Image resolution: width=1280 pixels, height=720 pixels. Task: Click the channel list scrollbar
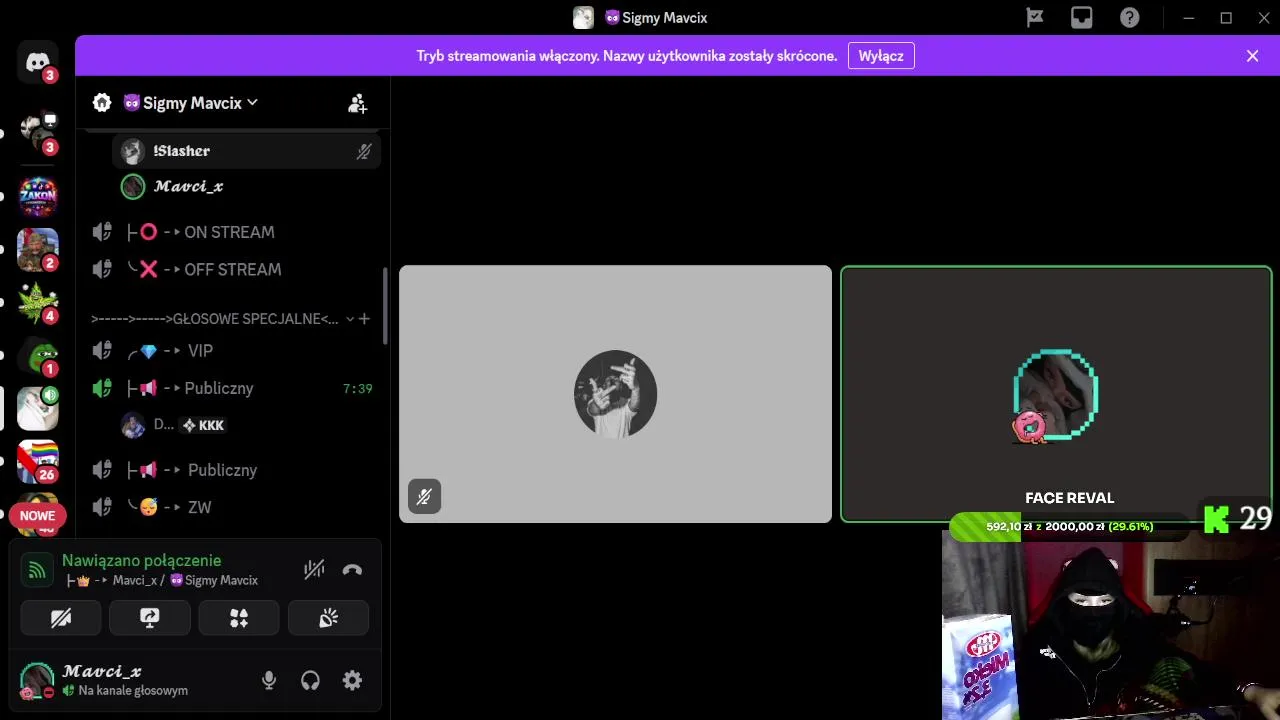click(x=386, y=307)
